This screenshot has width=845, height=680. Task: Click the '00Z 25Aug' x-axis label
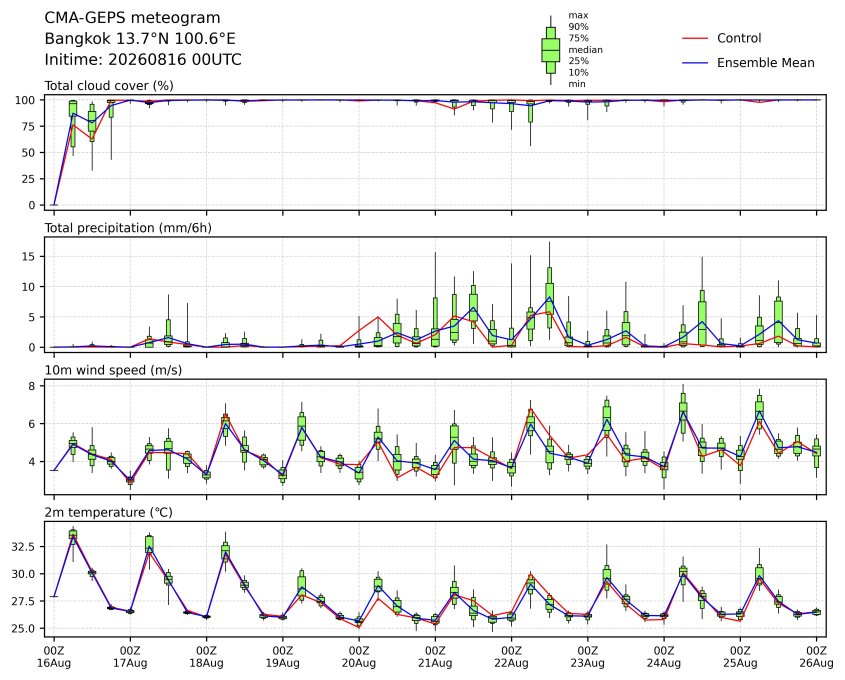740,657
